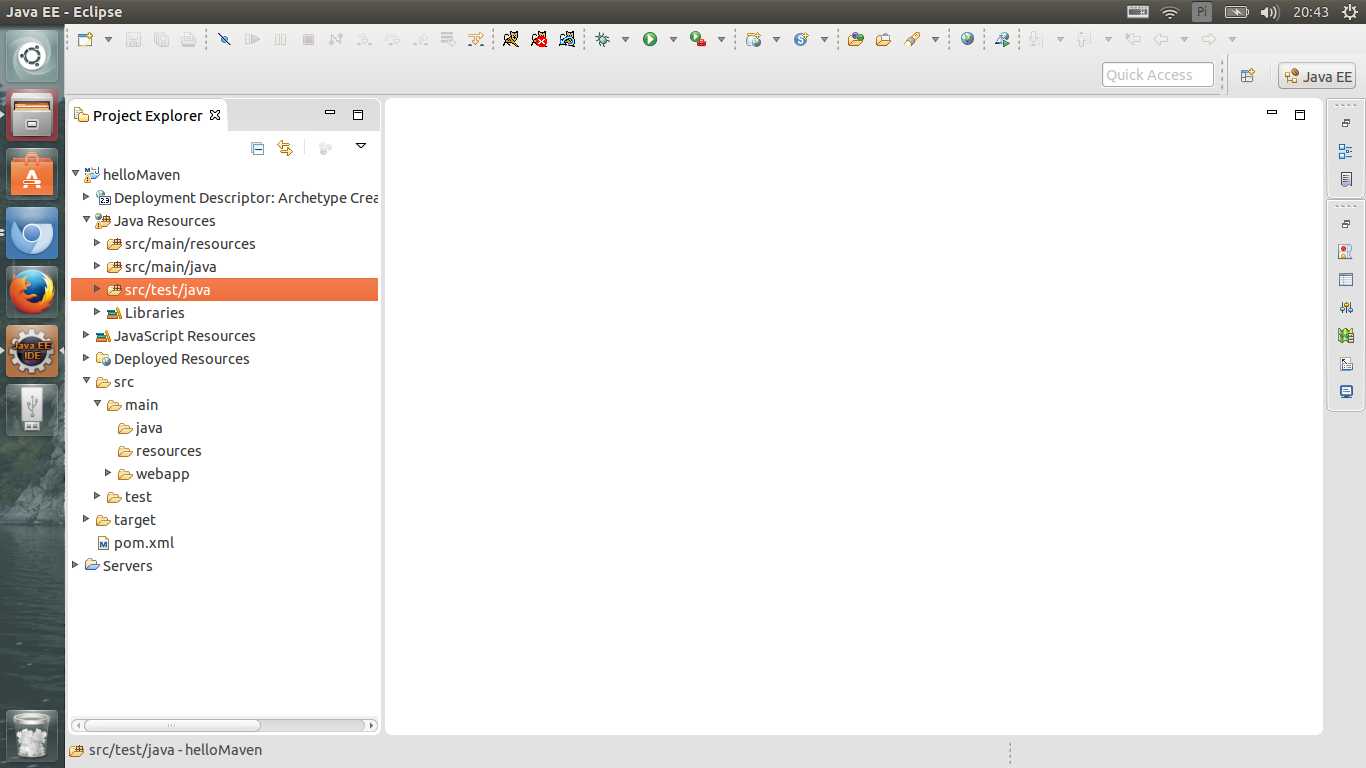The image size is (1366, 768).
Task: Open the External Tools dropdown arrow
Action: (721, 39)
